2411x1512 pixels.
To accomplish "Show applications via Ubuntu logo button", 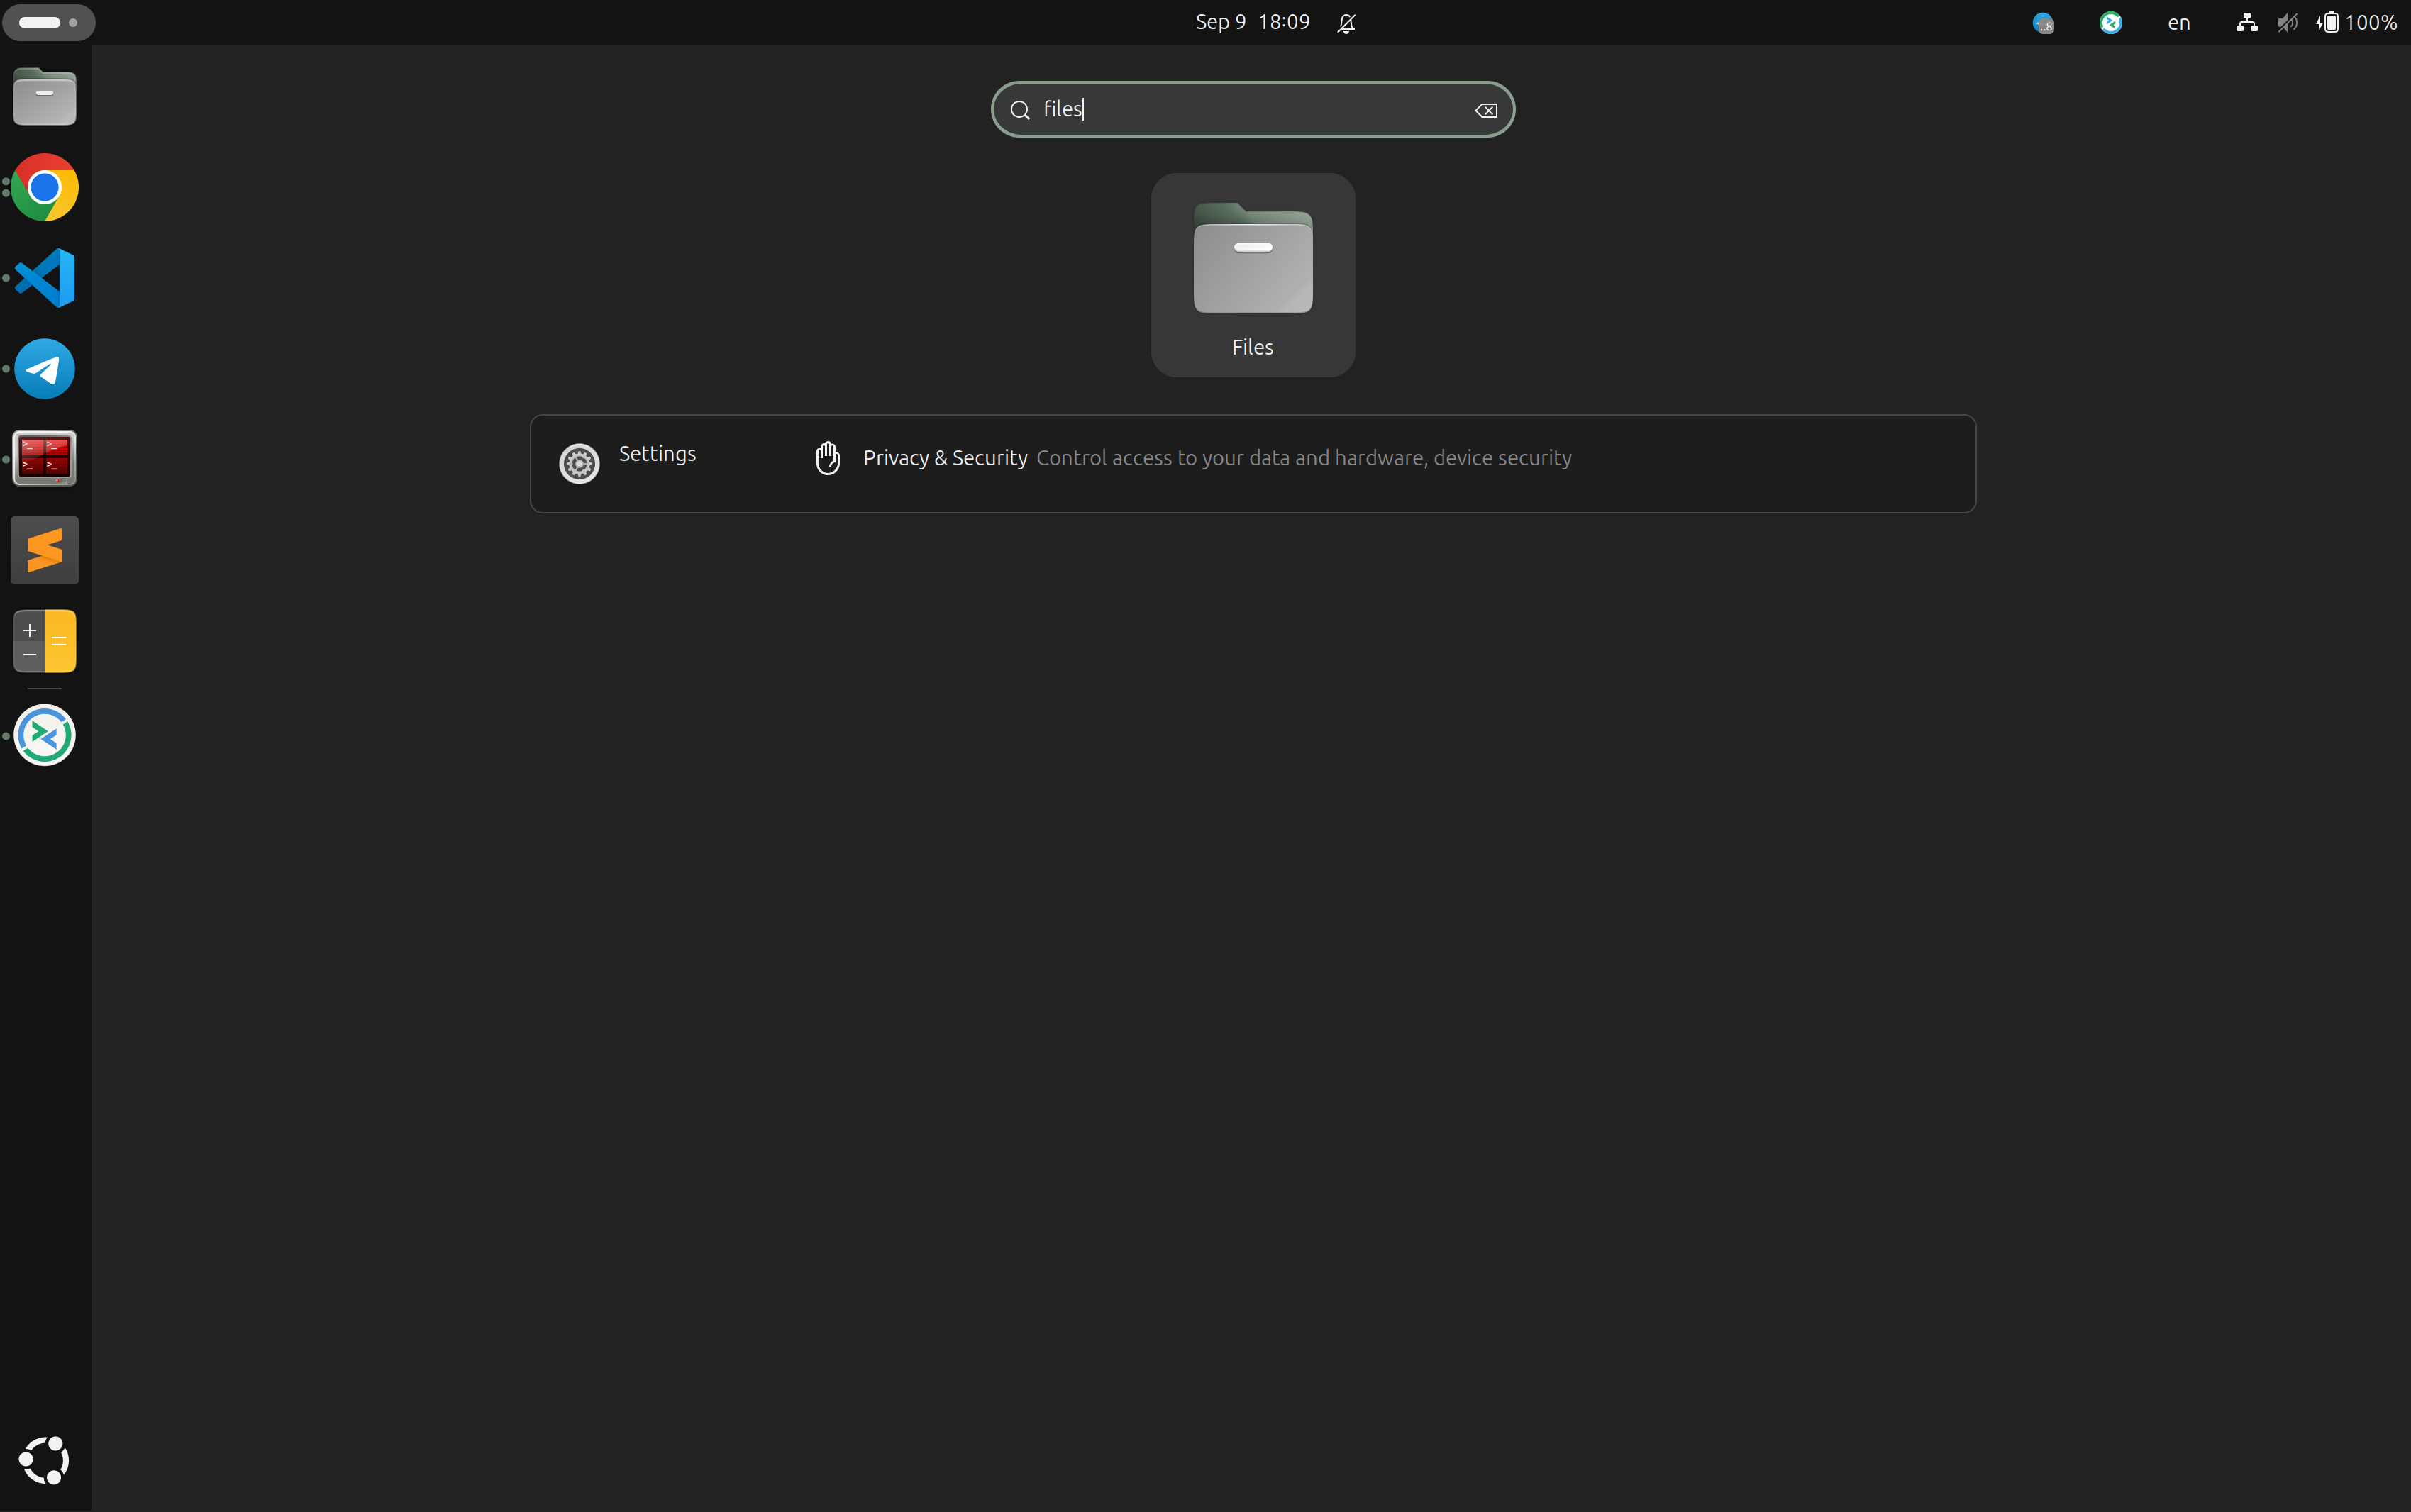I will coord(45,1460).
